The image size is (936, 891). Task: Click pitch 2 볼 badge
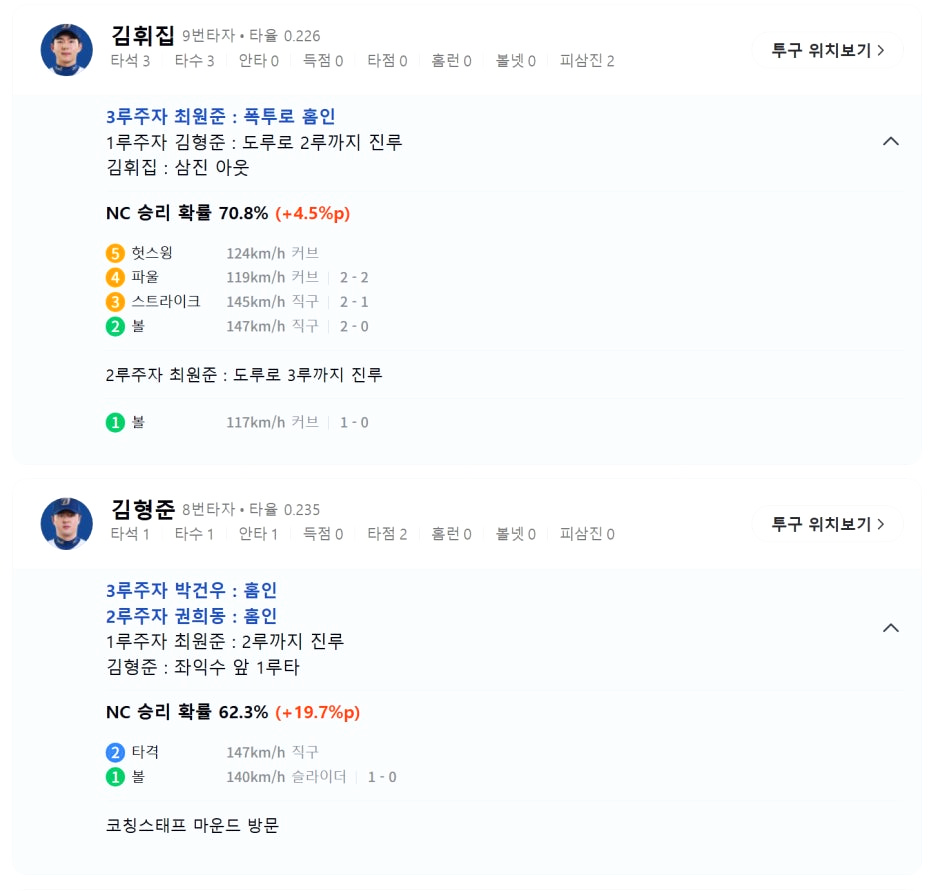pyautogui.click(x=115, y=325)
